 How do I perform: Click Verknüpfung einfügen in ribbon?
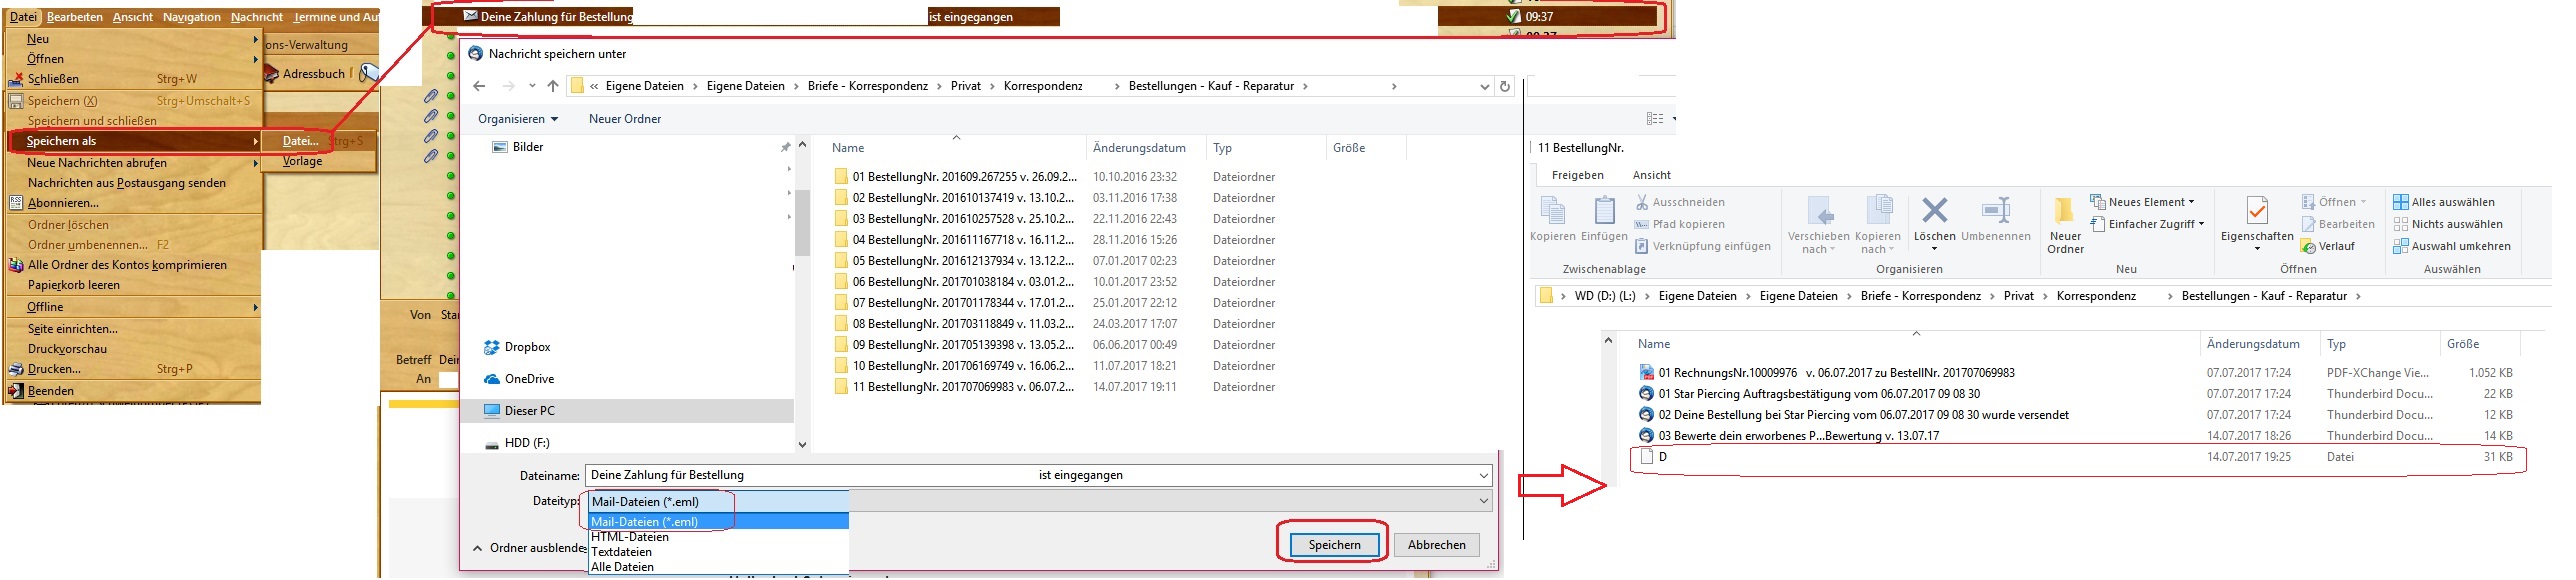coord(1702,246)
